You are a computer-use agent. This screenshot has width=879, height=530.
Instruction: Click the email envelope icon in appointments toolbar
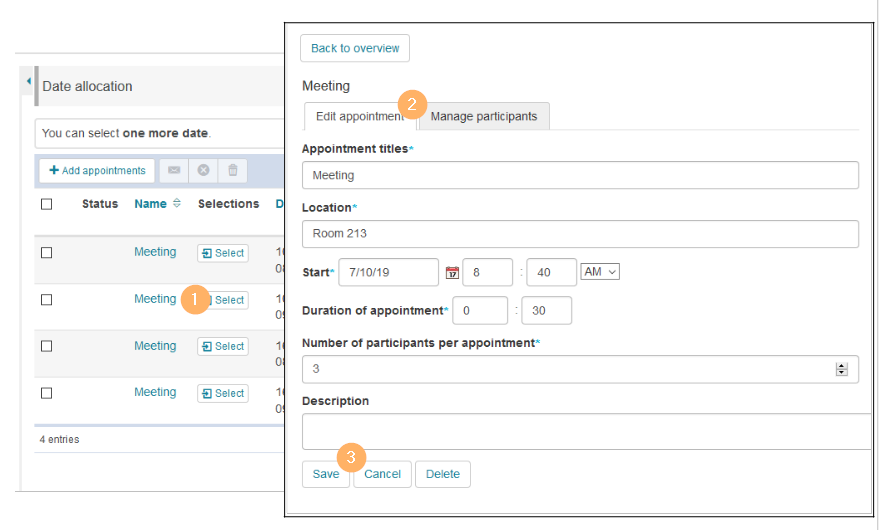click(x=174, y=171)
